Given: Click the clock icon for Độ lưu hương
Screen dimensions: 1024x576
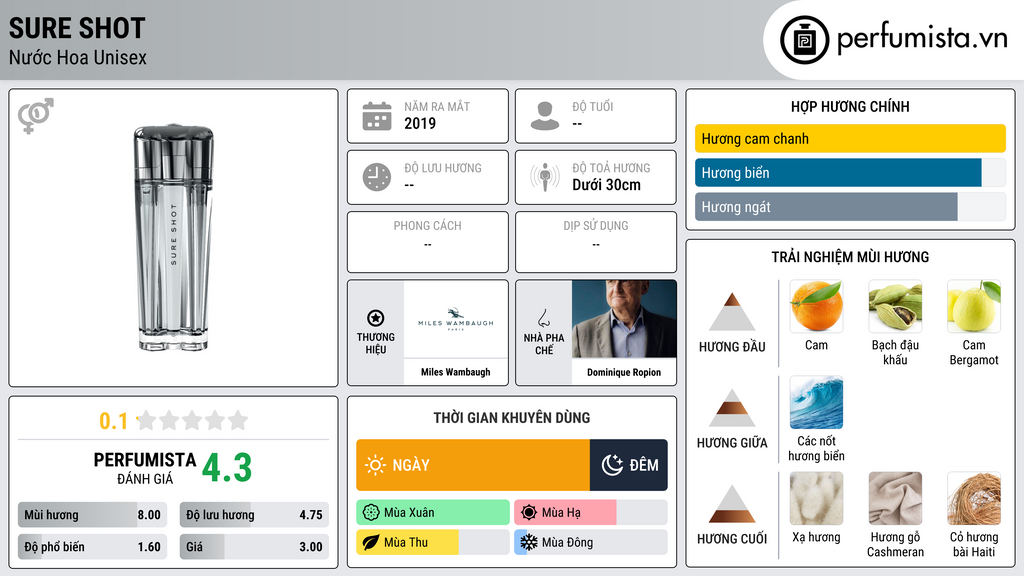Looking at the screenshot, I should (377, 177).
